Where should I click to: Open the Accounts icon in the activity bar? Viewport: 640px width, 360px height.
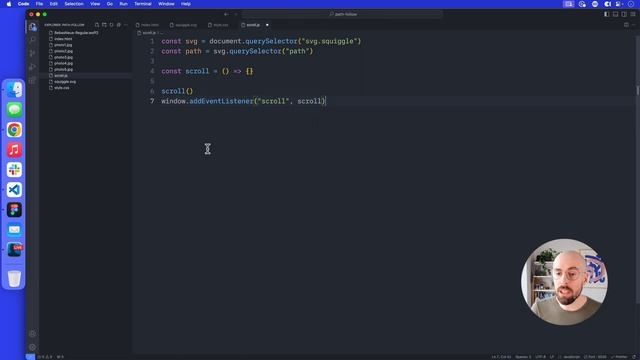click(33, 334)
